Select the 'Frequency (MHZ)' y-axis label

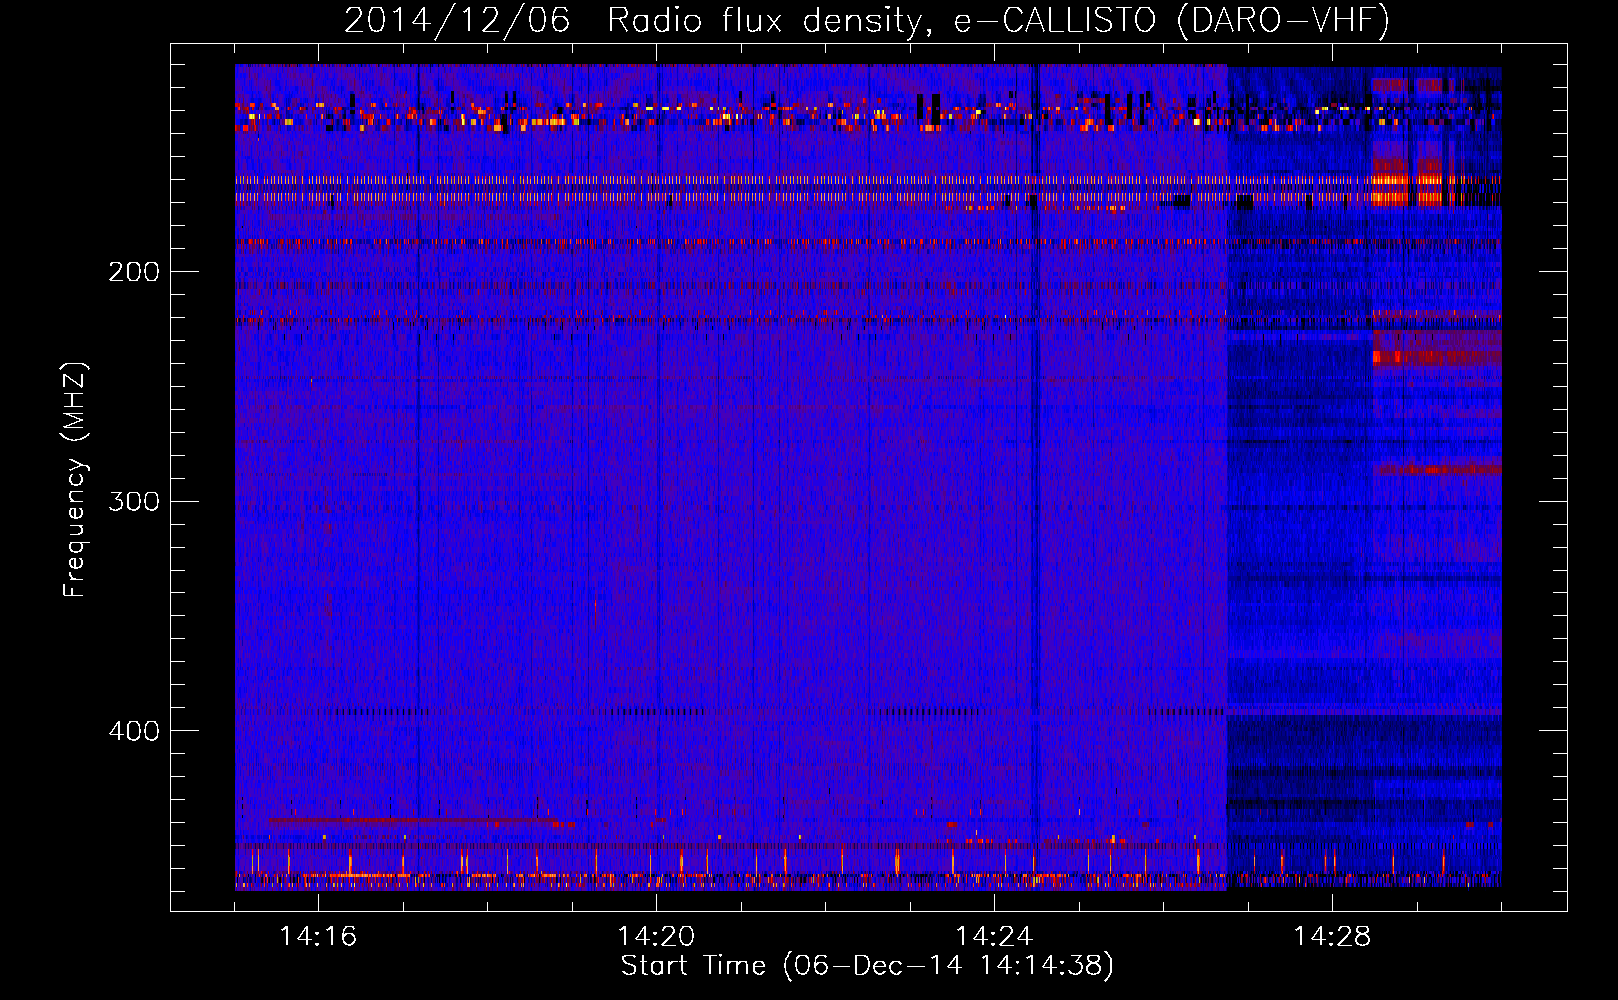pos(75,480)
